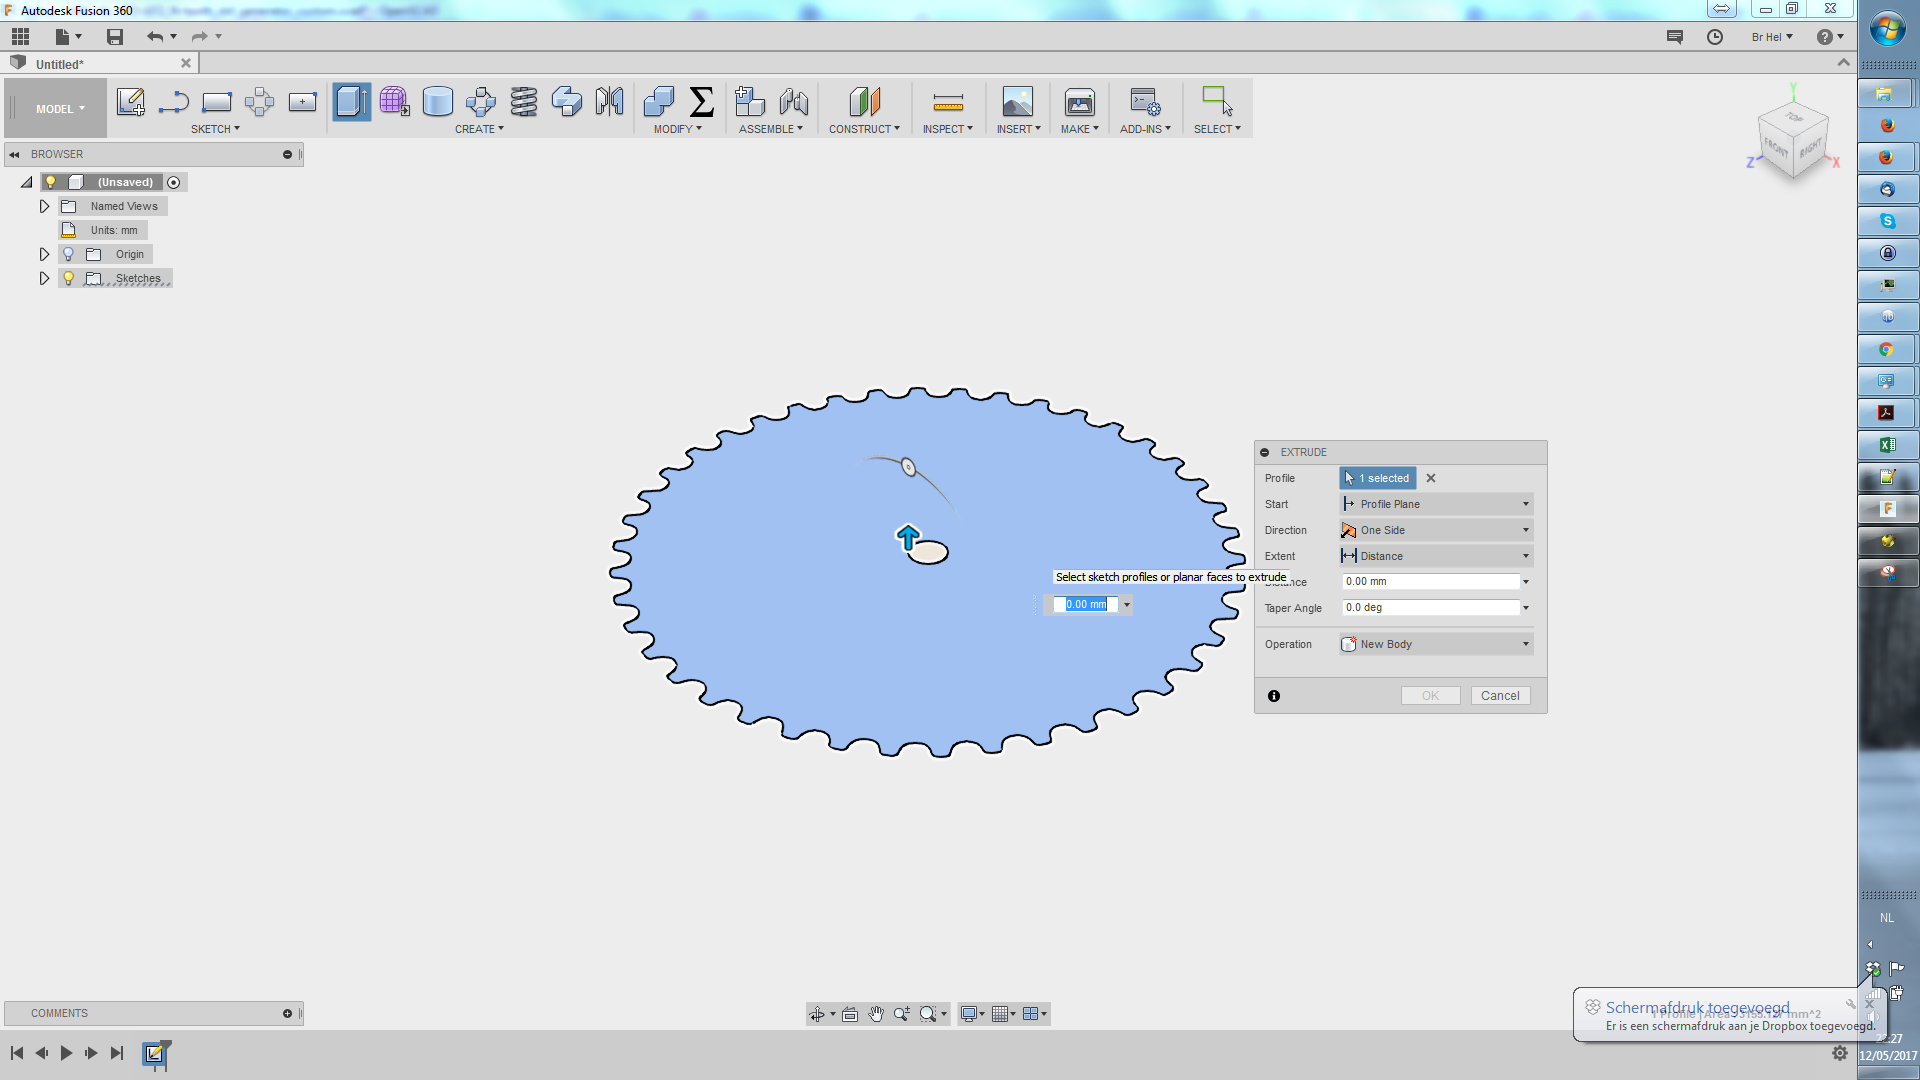This screenshot has height=1080, width=1920.
Task: Clear the profile selection with X
Action: coord(1431,478)
